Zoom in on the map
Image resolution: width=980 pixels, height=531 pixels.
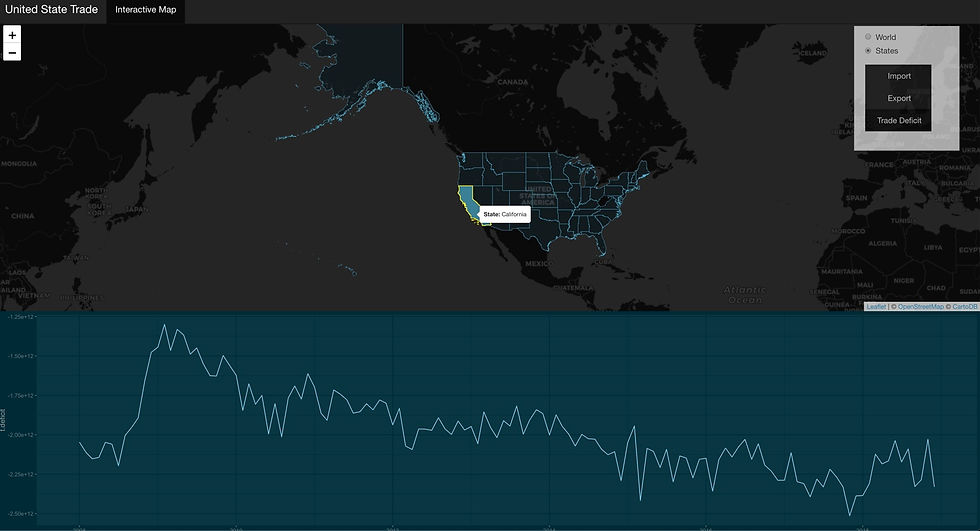(x=12, y=35)
